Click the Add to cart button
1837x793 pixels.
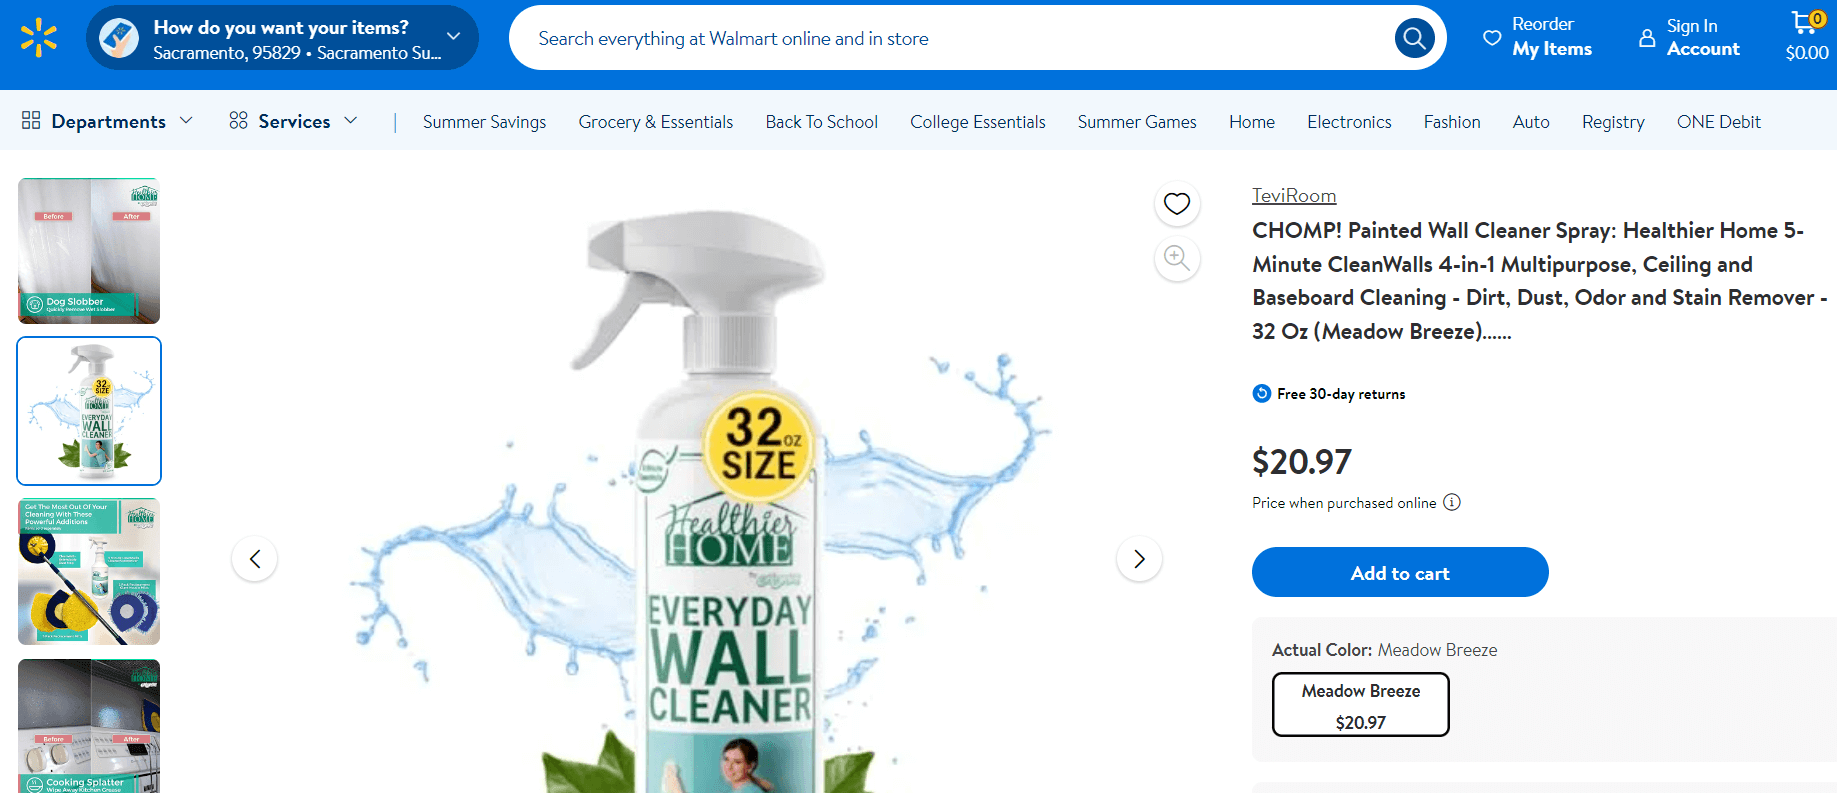(x=1399, y=572)
